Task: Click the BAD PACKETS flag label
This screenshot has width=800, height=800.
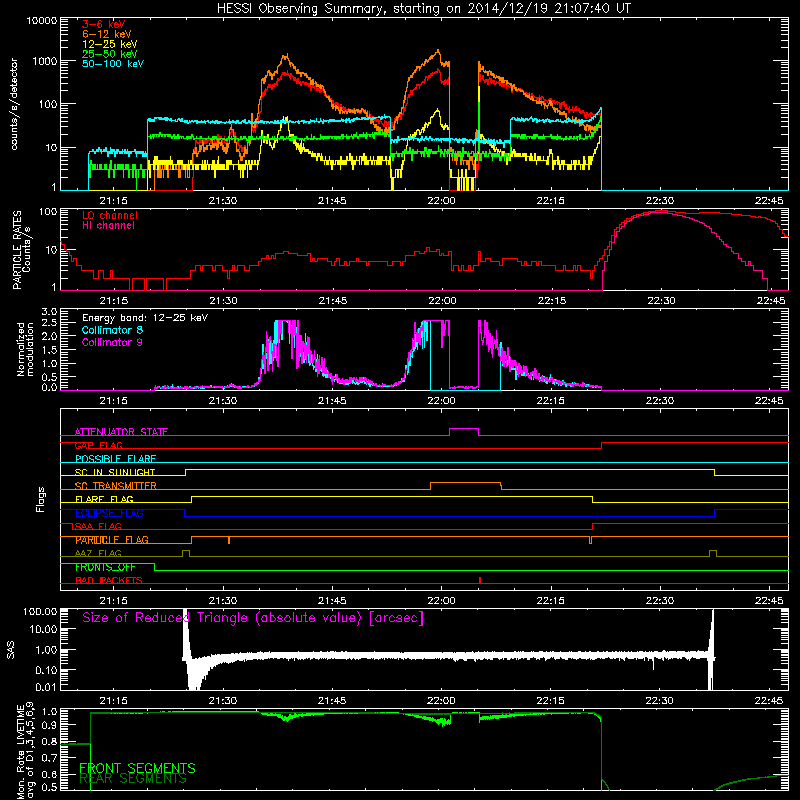Action: coord(109,580)
